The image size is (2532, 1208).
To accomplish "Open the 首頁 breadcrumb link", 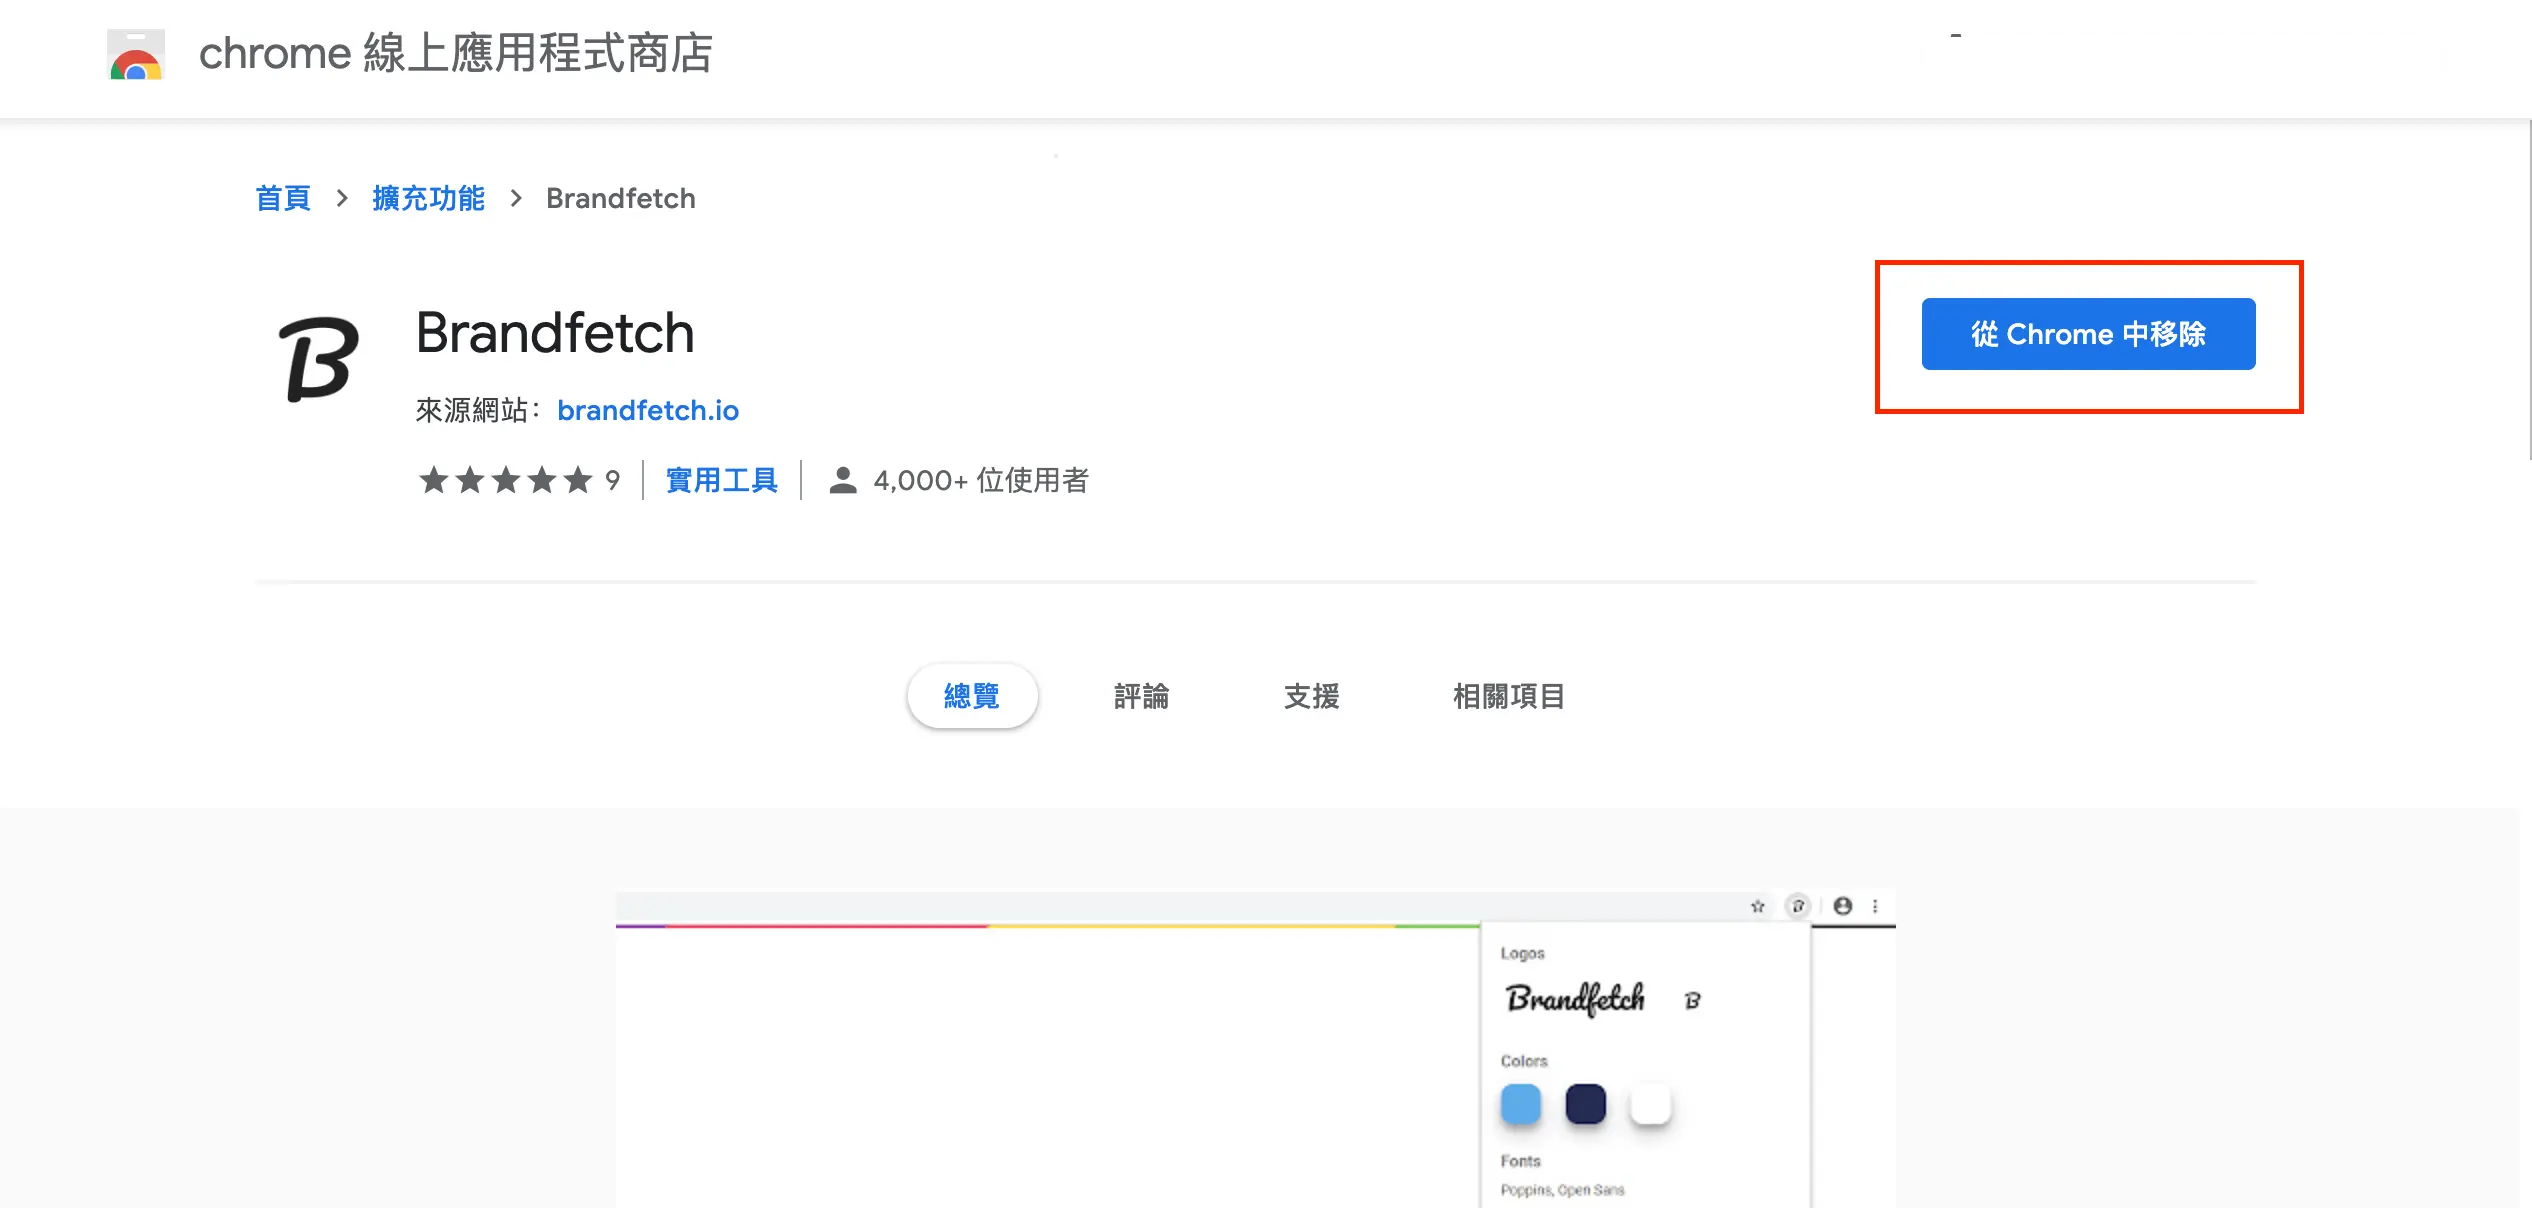I will [x=283, y=198].
